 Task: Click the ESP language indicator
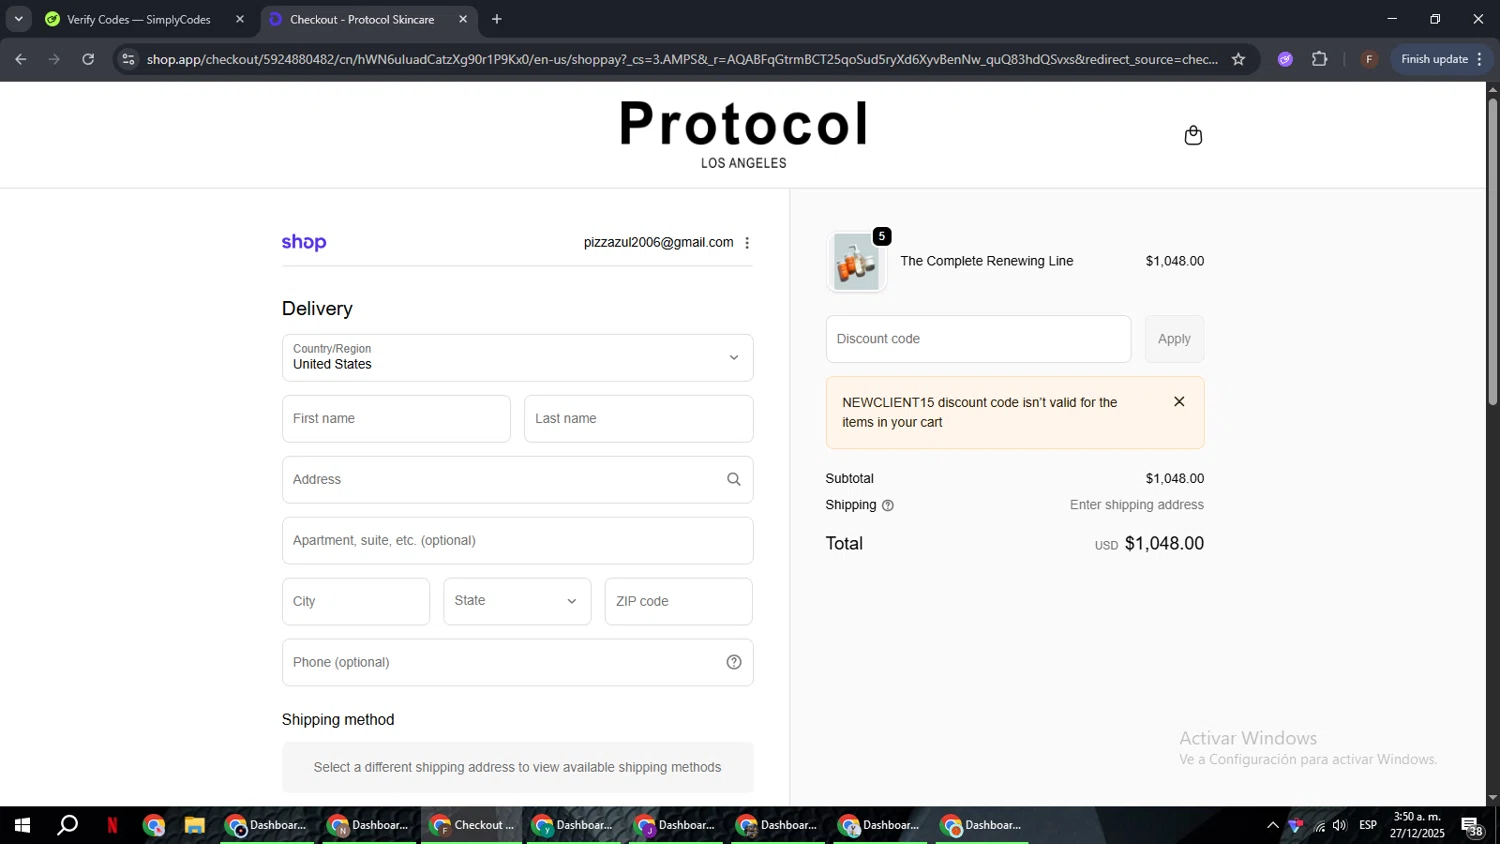tap(1368, 825)
